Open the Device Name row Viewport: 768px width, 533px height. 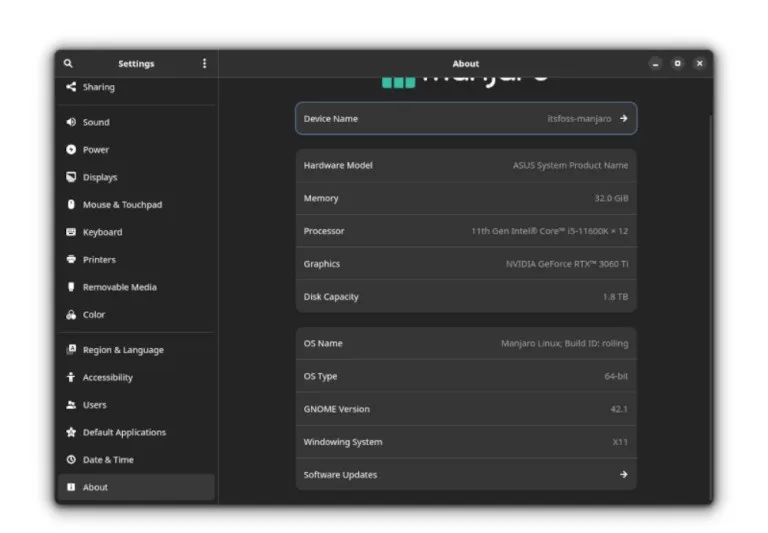pyautogui.click(x=466, y=119)
